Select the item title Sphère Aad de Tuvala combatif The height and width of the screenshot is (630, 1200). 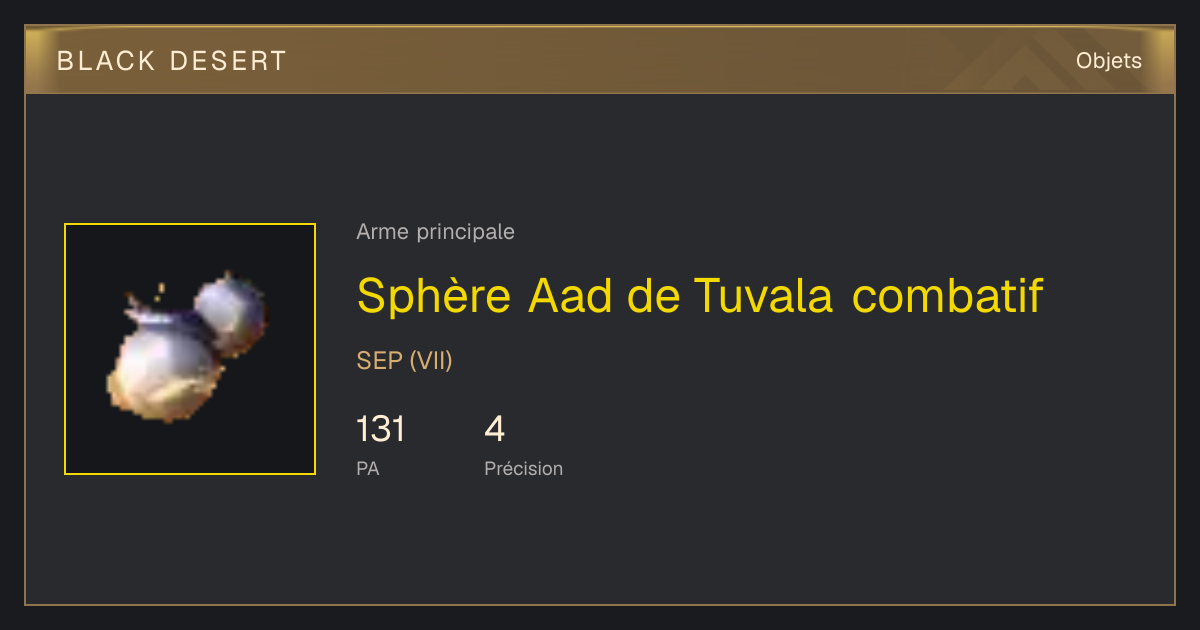click(x=700, y=294)
